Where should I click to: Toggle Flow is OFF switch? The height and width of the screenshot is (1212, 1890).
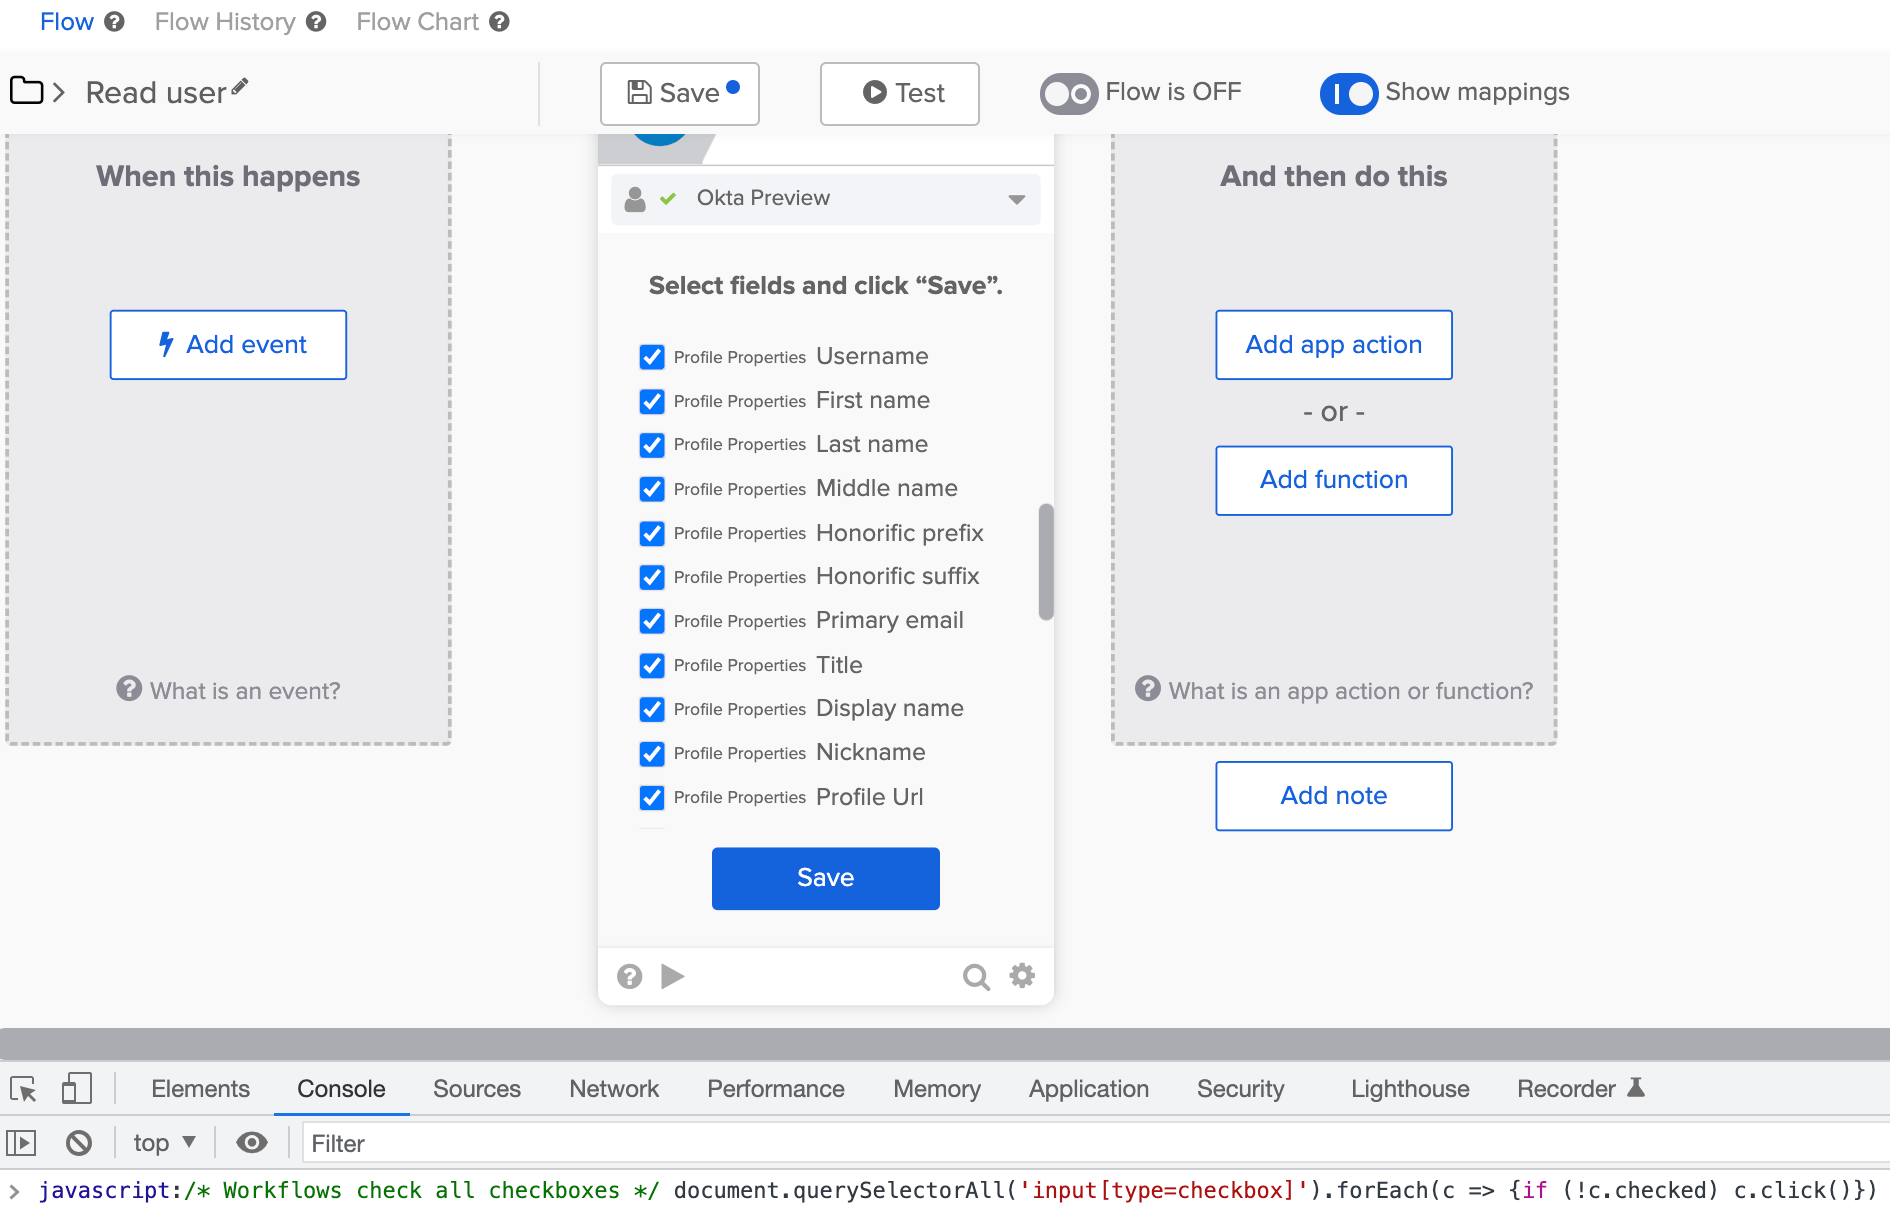click(1069, 94)
